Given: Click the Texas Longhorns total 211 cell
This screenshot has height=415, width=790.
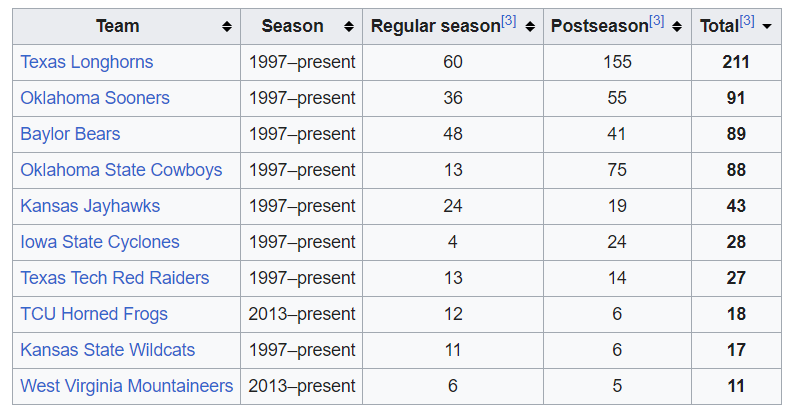Looking at the screenshot, I should (x=737, y=62).
